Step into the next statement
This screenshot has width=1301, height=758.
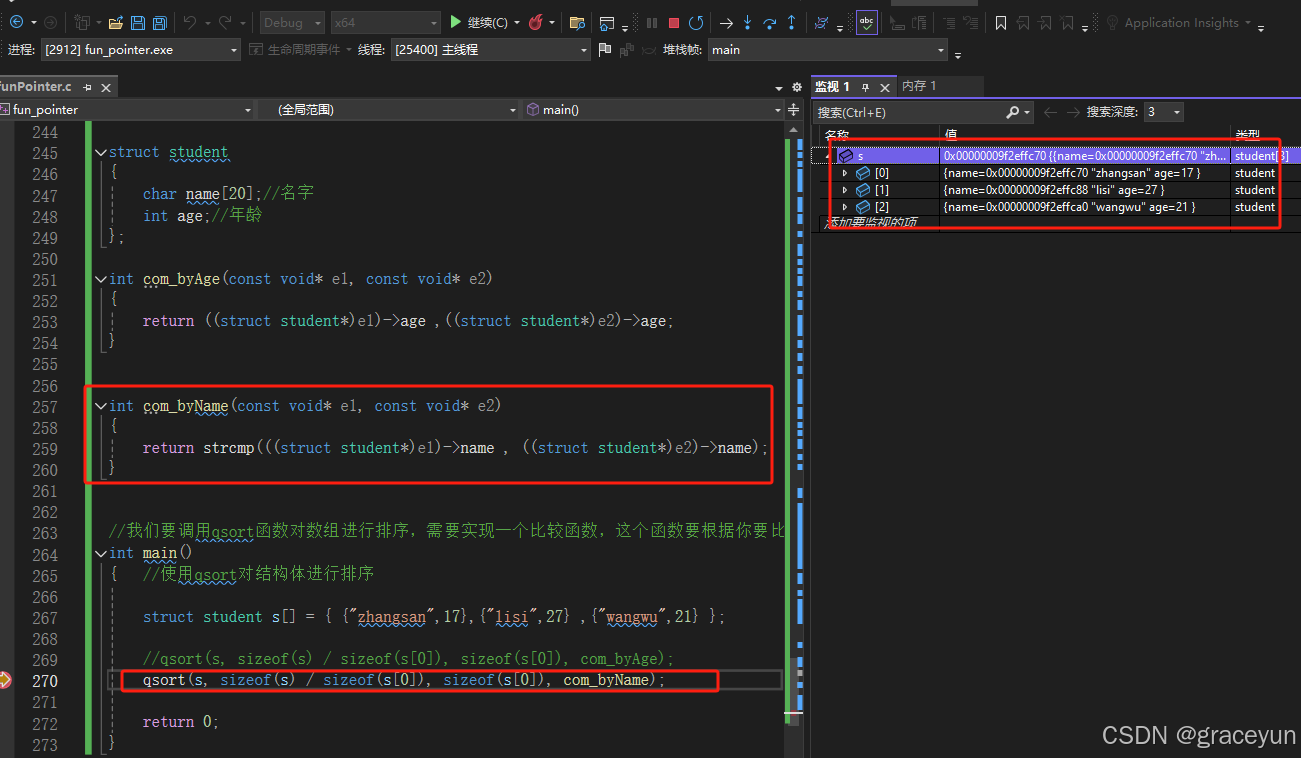[748, 22]
